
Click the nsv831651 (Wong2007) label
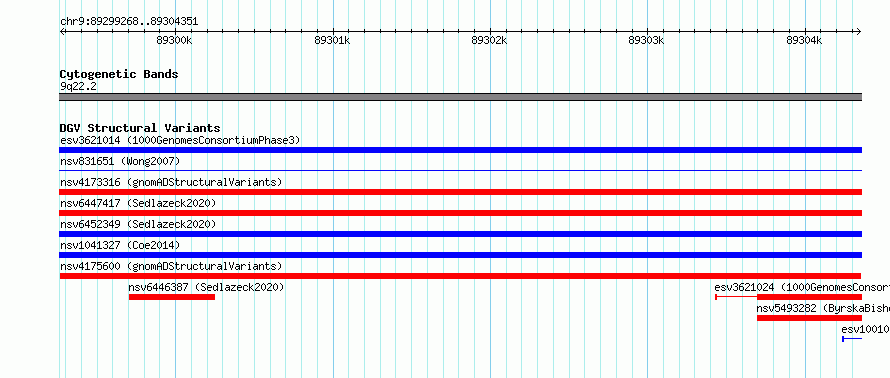(120, 162)
